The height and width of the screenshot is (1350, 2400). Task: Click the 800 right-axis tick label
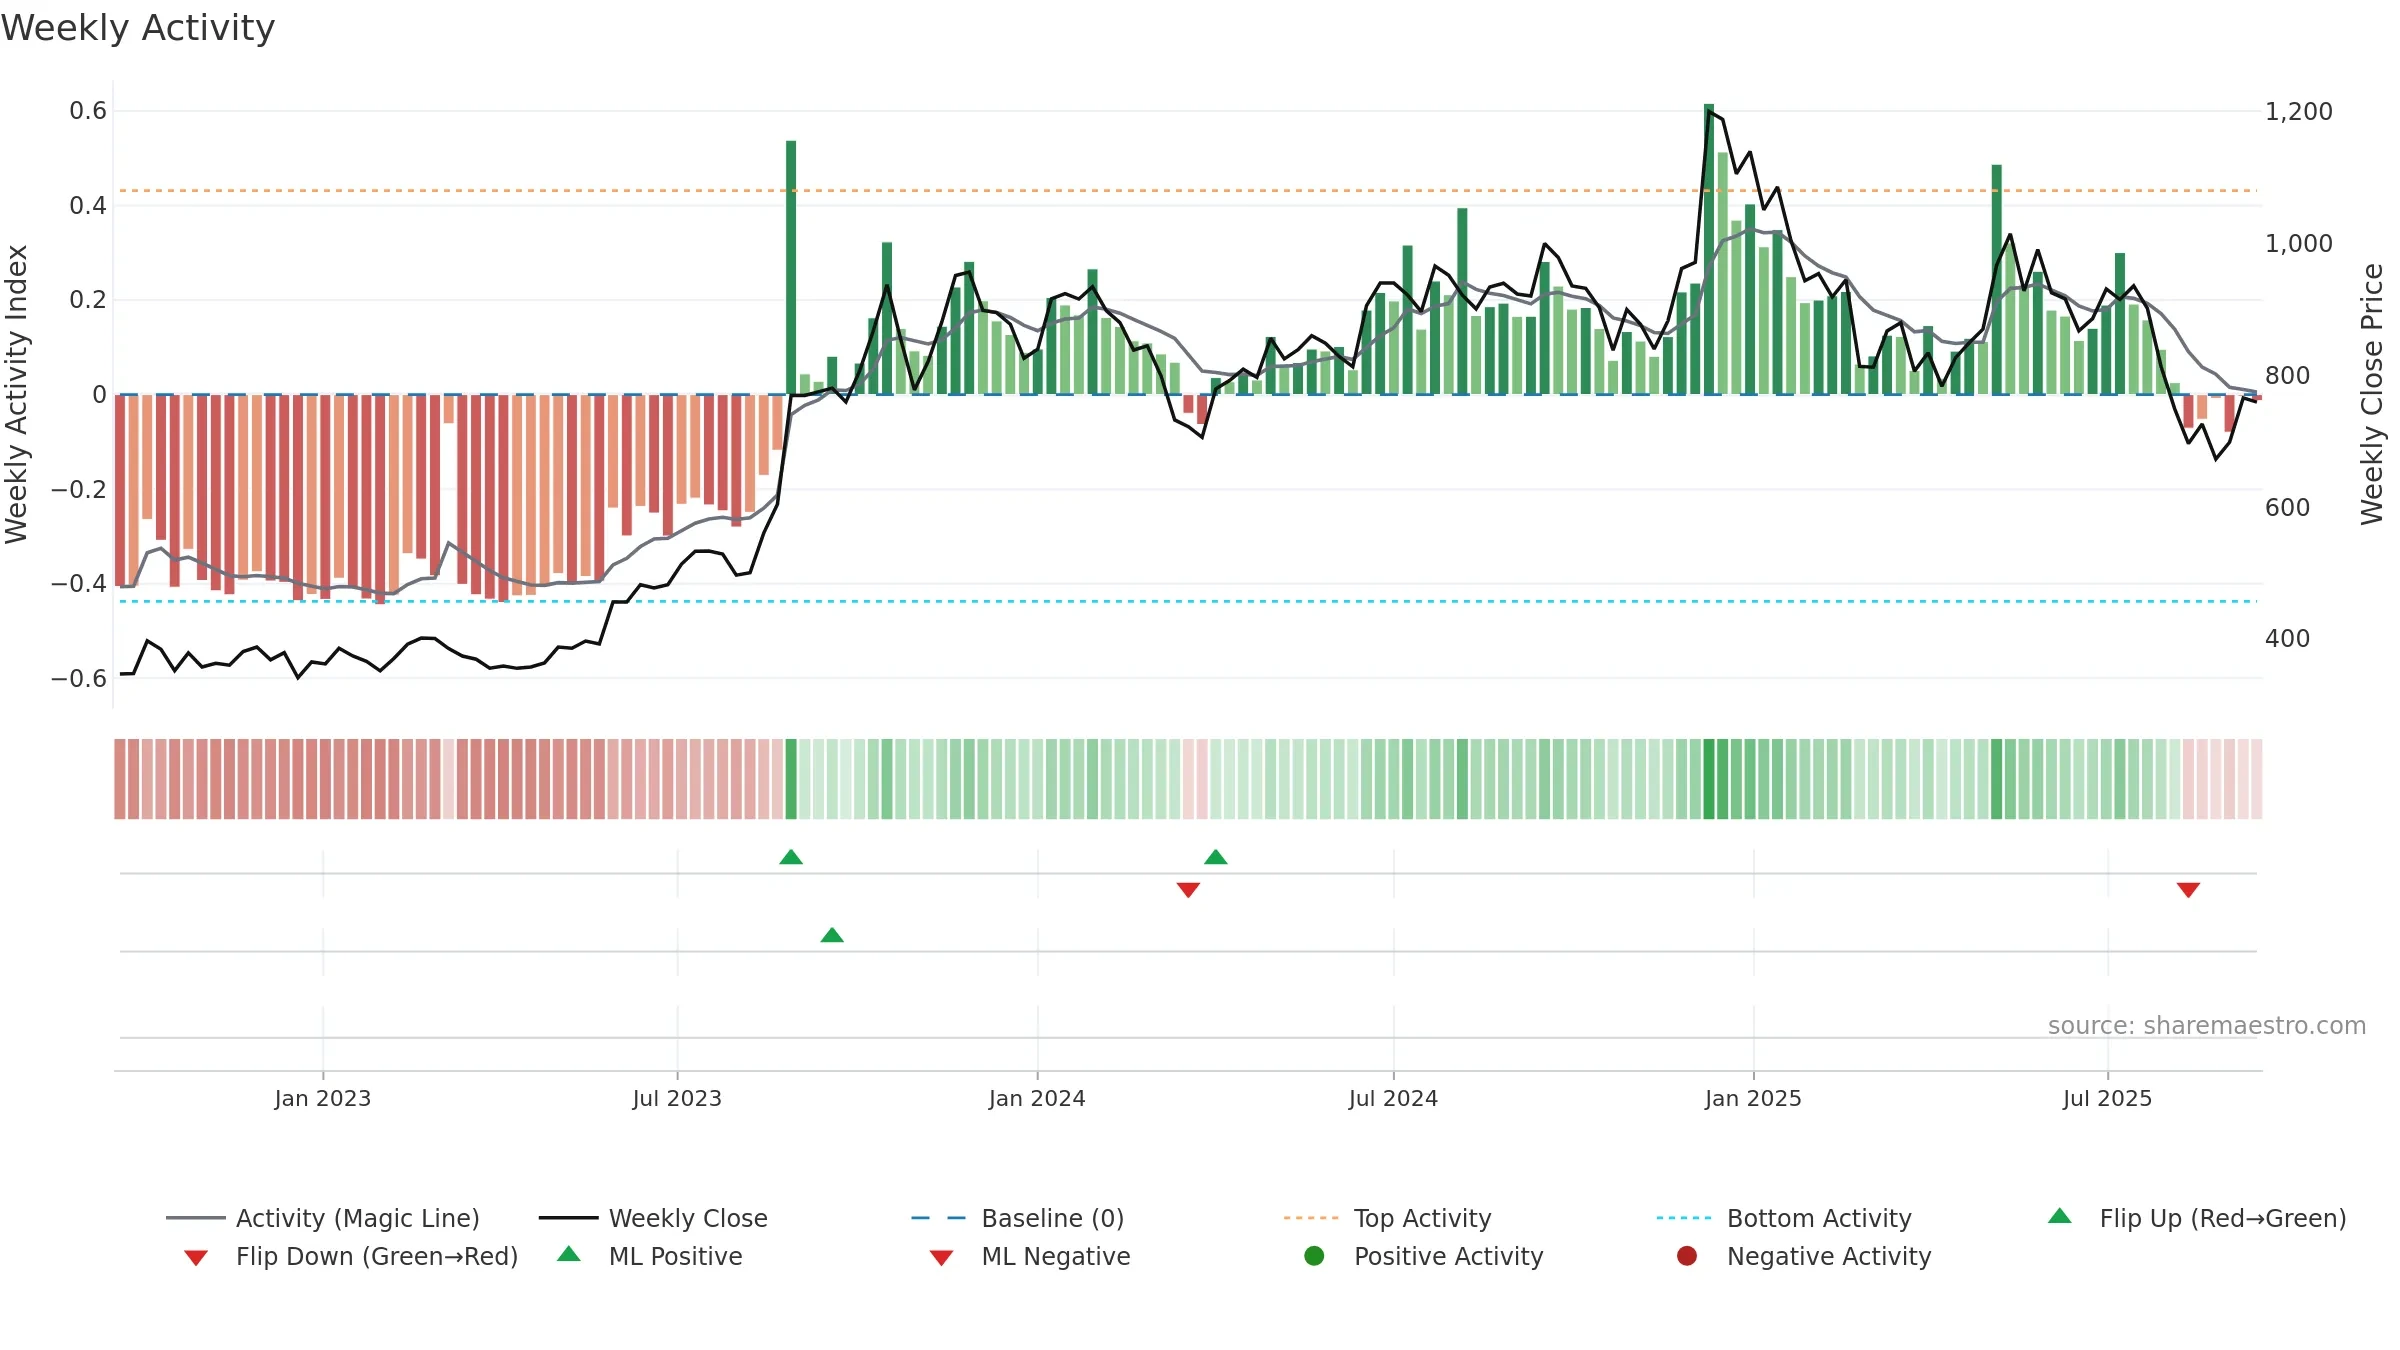click(2287, 376)
